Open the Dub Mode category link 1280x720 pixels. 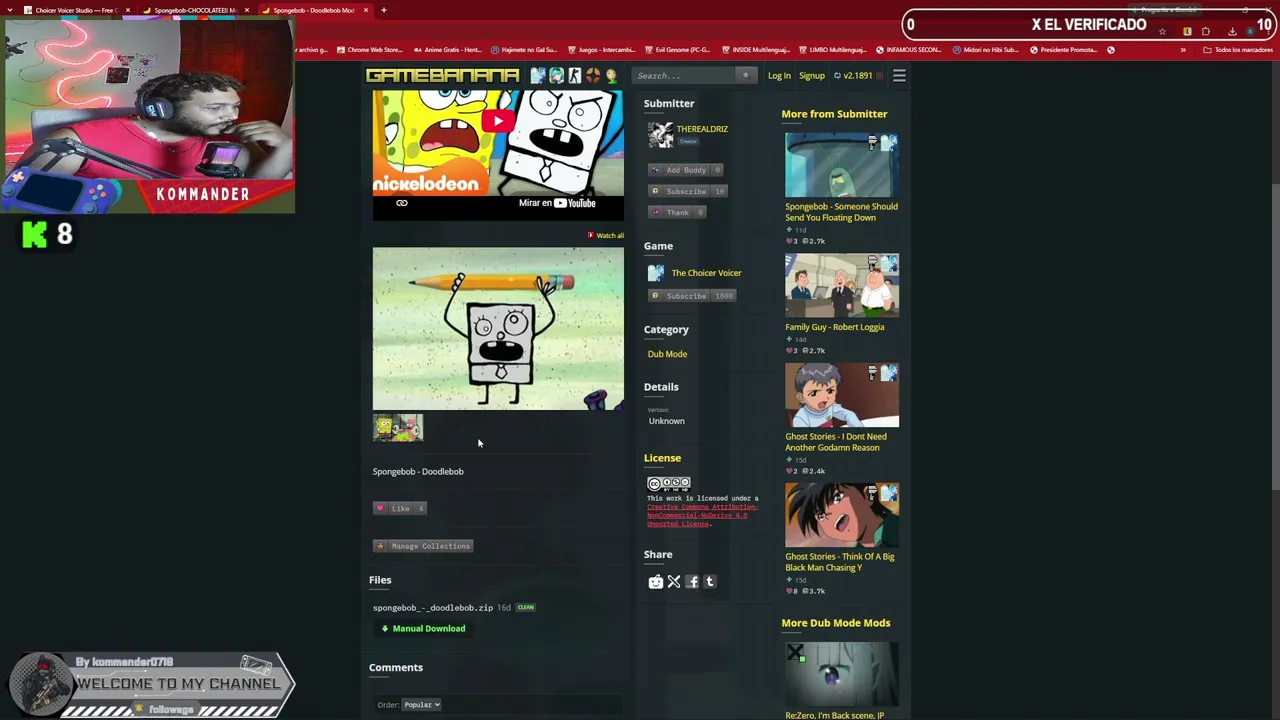[667, 354]
